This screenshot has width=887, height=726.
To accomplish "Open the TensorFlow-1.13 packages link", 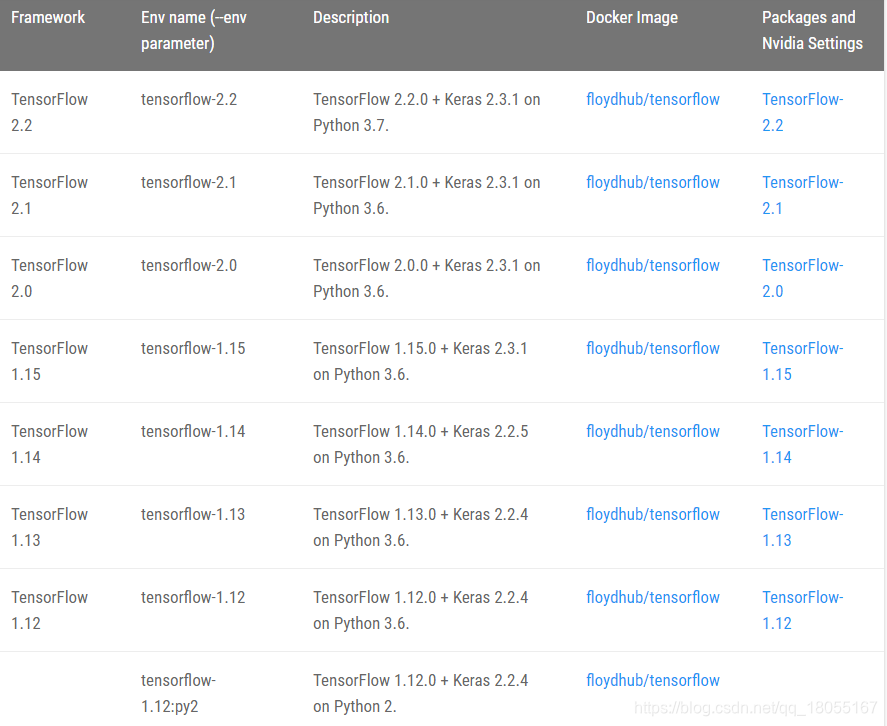I will [803, 527].
